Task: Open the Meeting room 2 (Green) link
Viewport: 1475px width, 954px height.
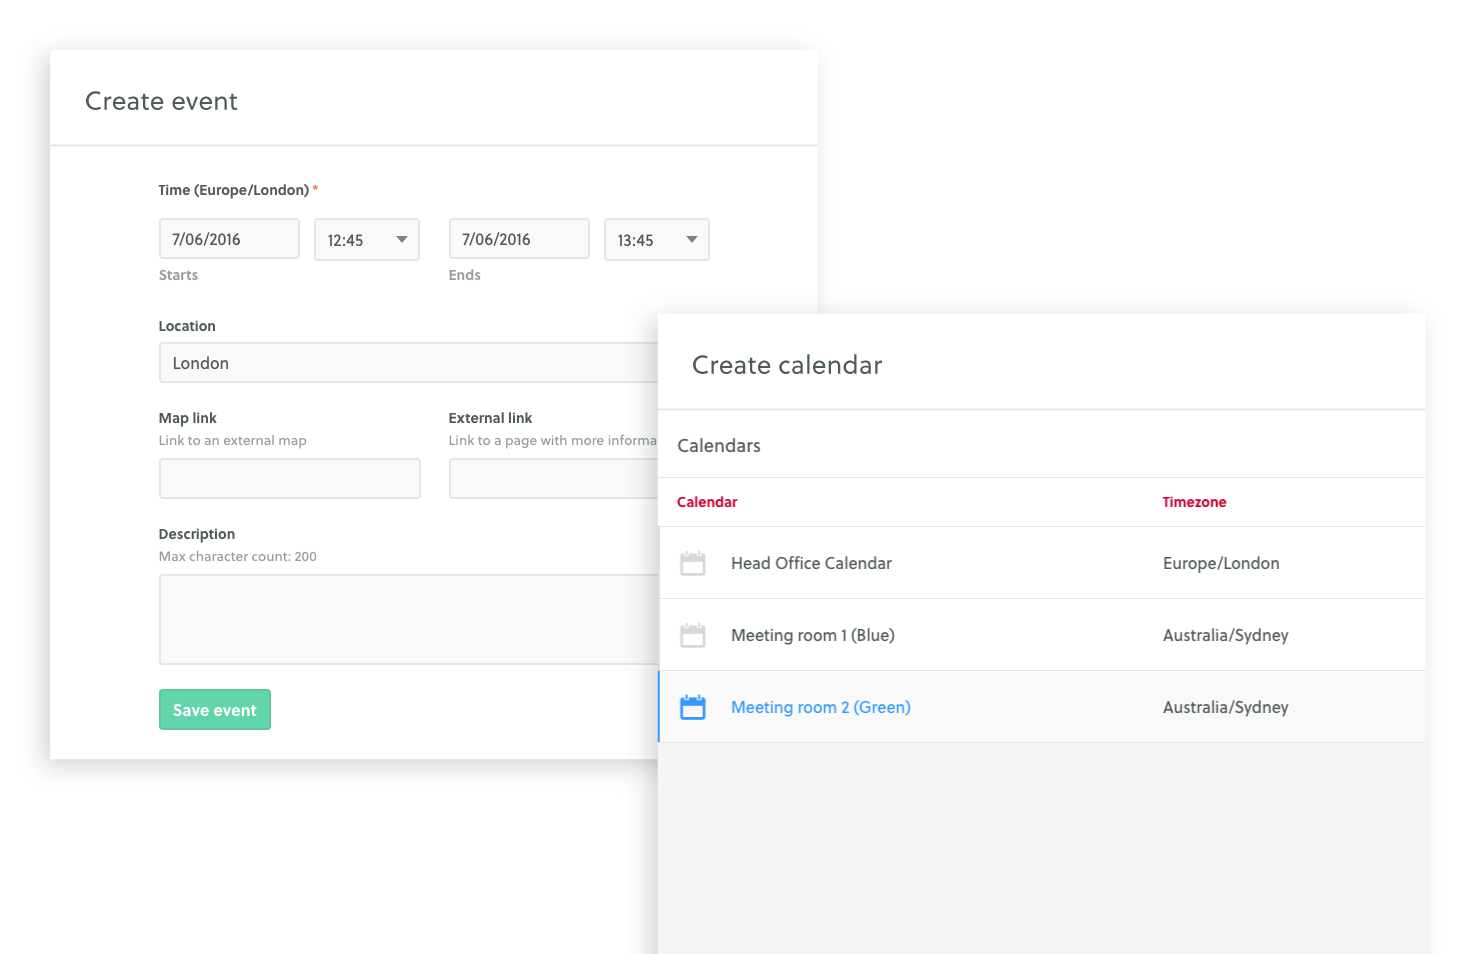Action: (x=820, y=707)
